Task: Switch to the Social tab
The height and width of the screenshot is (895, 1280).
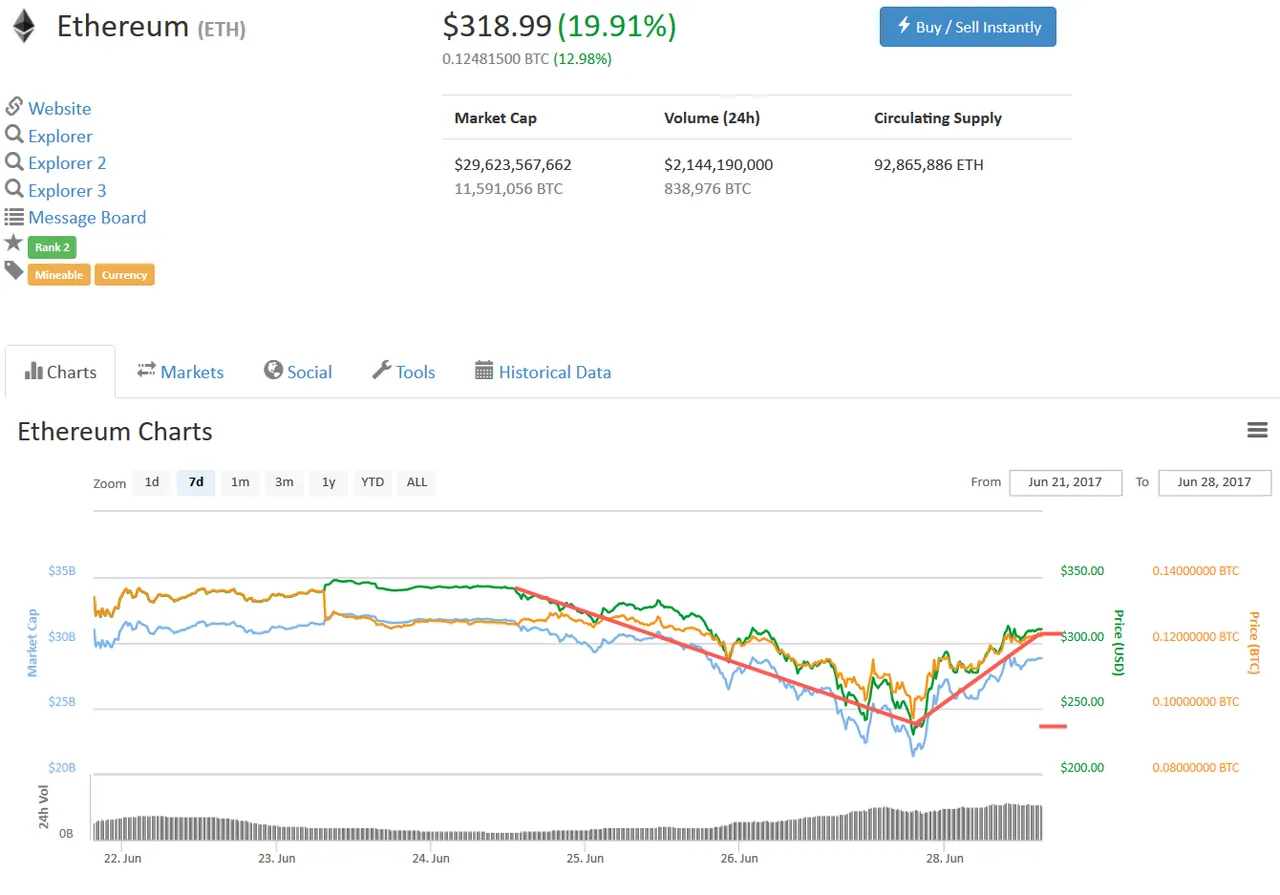Action: [x=298, y=372]
